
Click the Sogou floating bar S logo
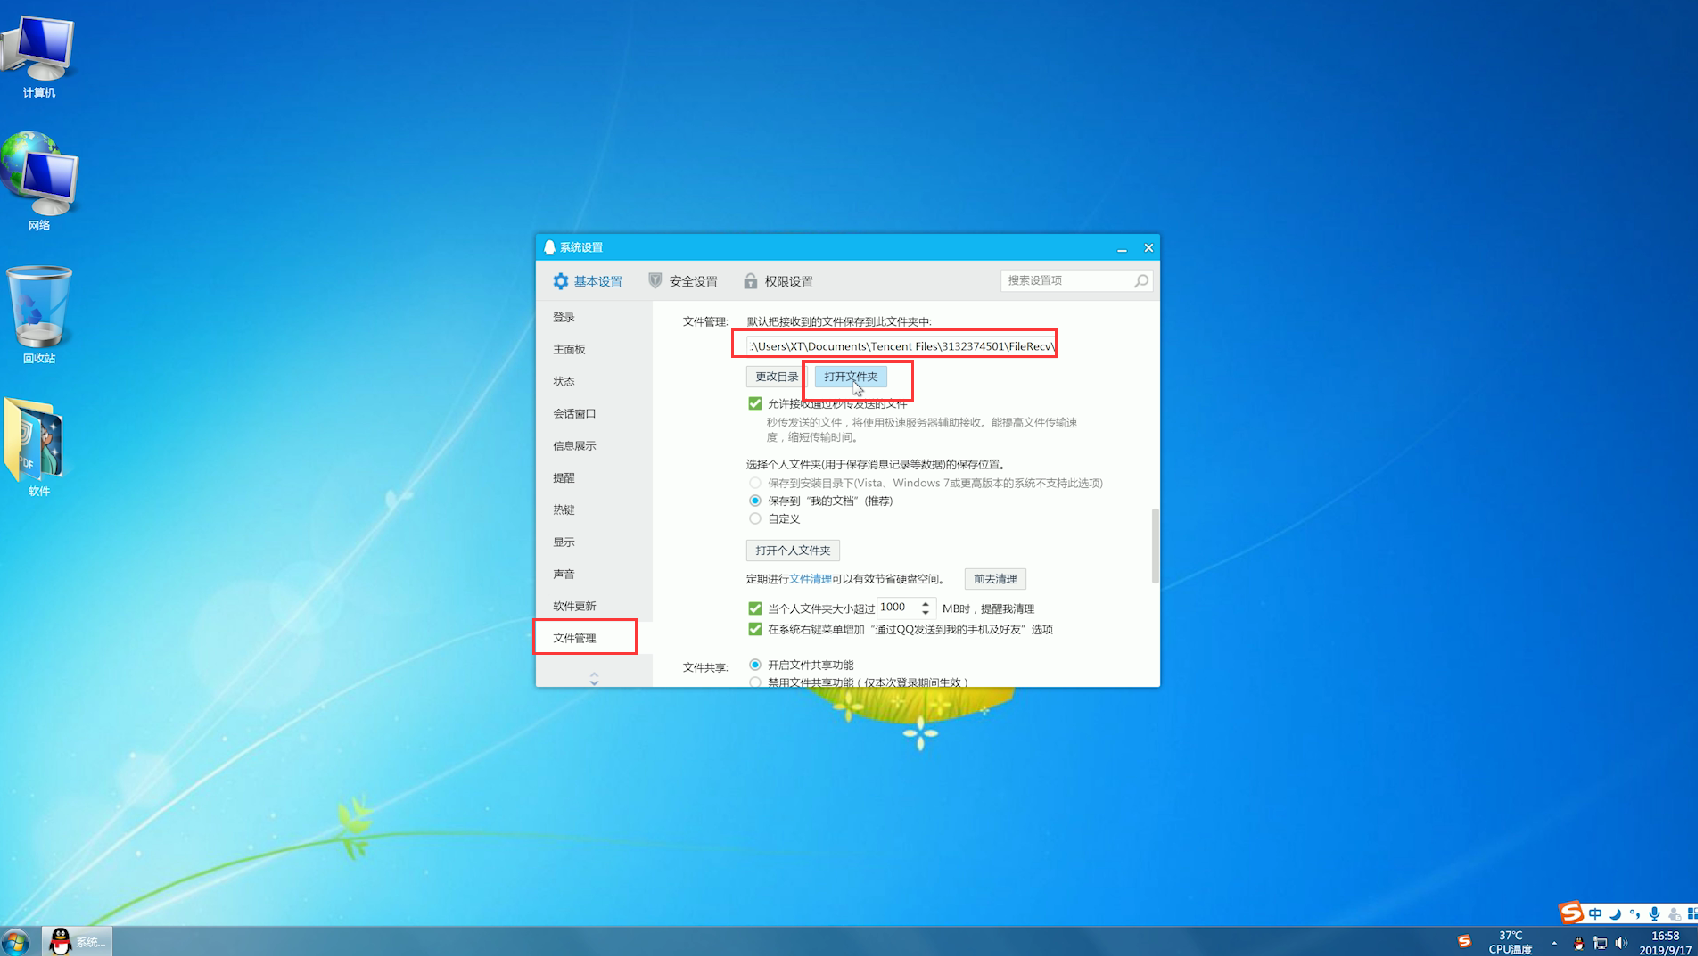click(x=1571, y=912)
